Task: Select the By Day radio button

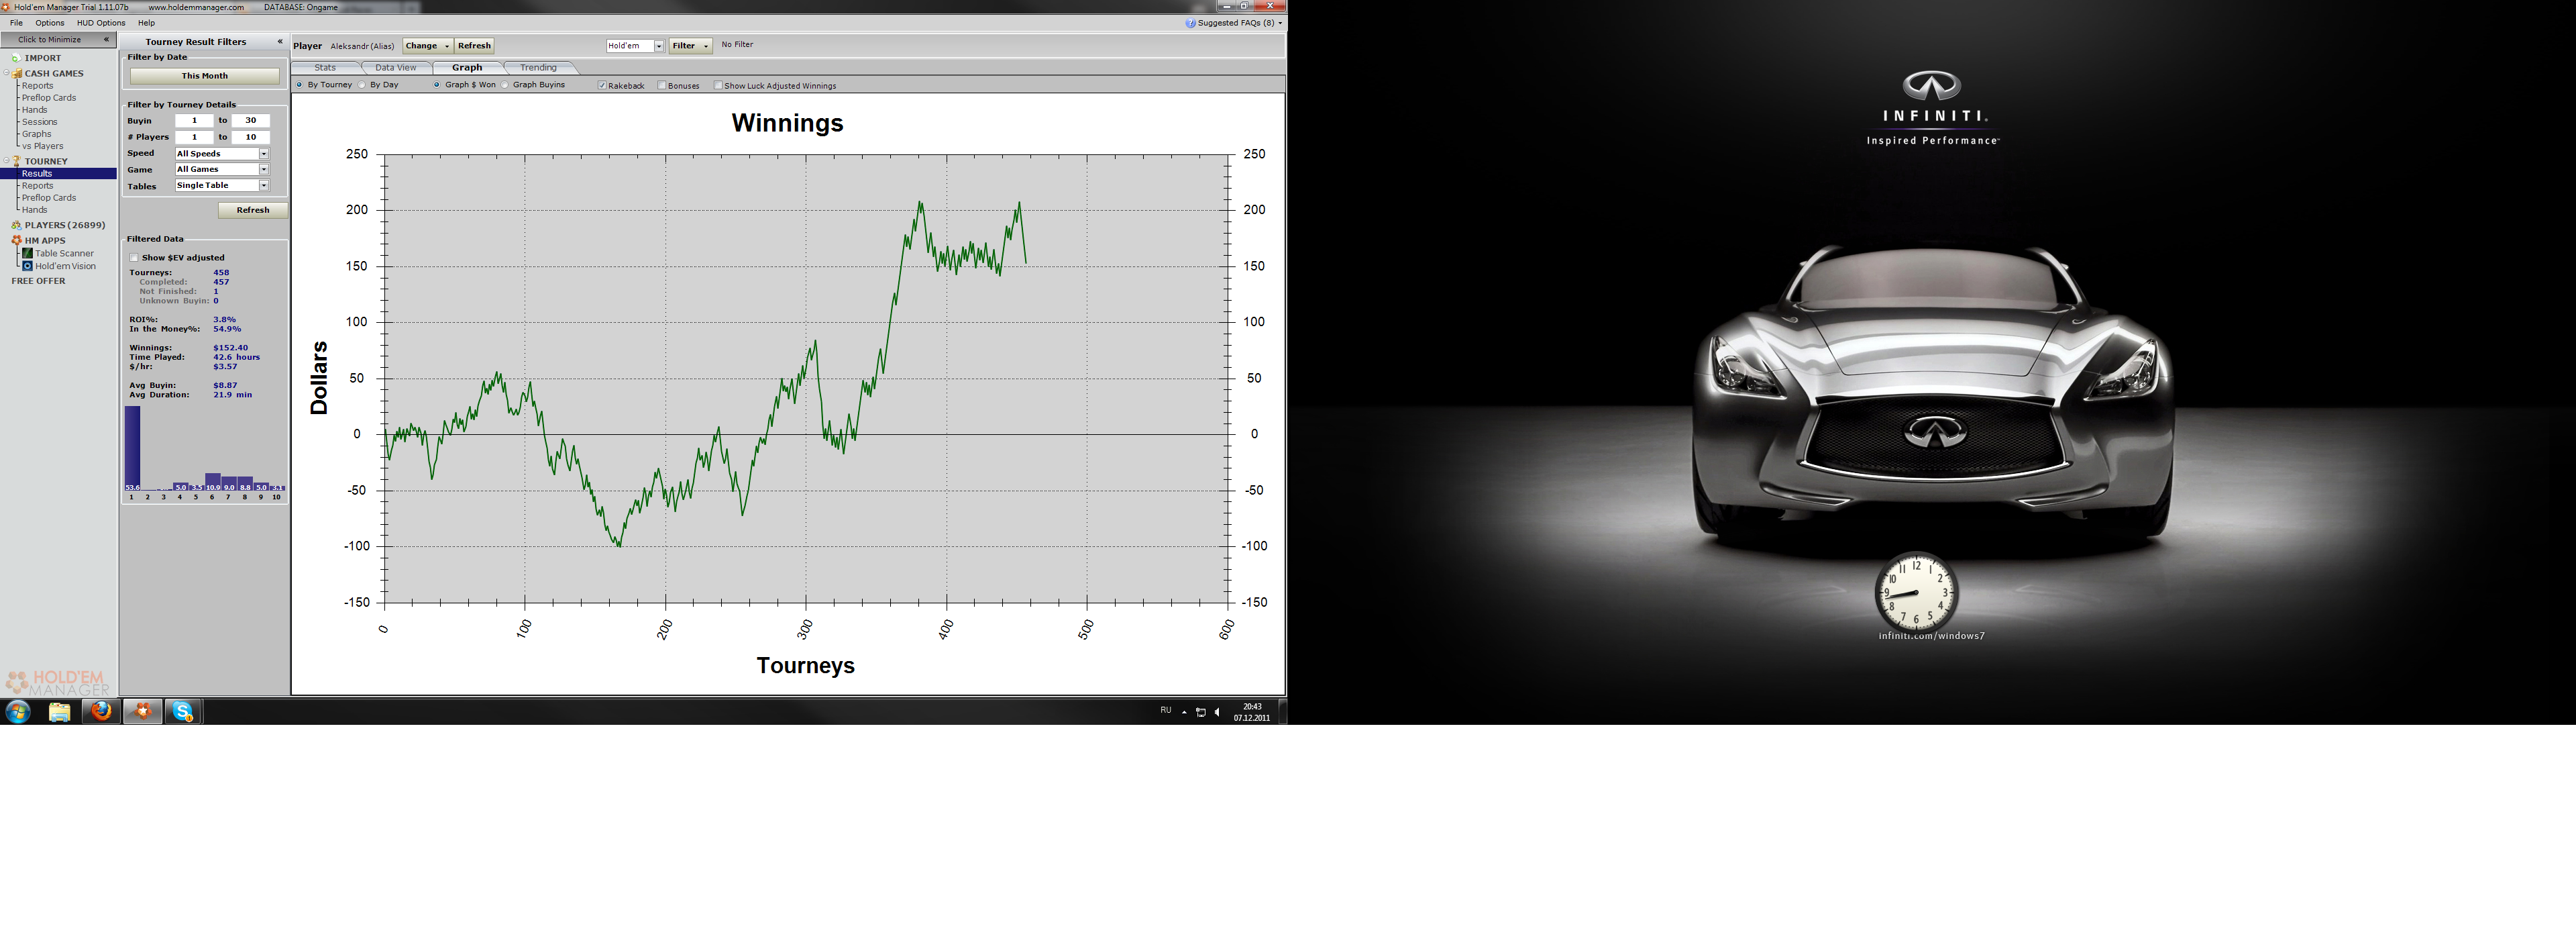Action: coord(363,85)
